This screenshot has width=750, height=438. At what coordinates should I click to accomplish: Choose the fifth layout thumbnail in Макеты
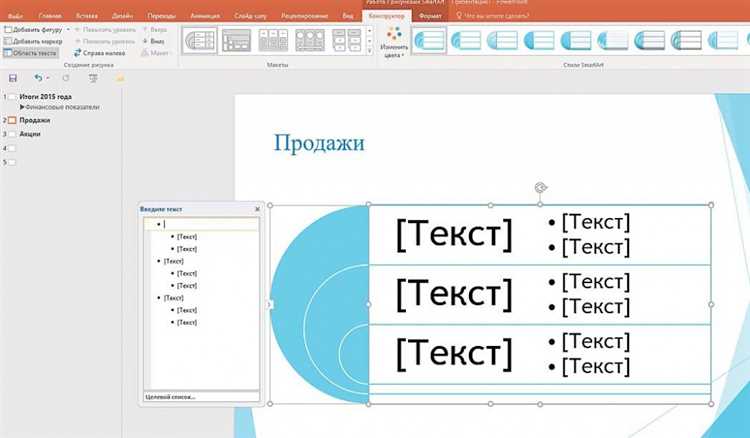[x=347, y=40]
